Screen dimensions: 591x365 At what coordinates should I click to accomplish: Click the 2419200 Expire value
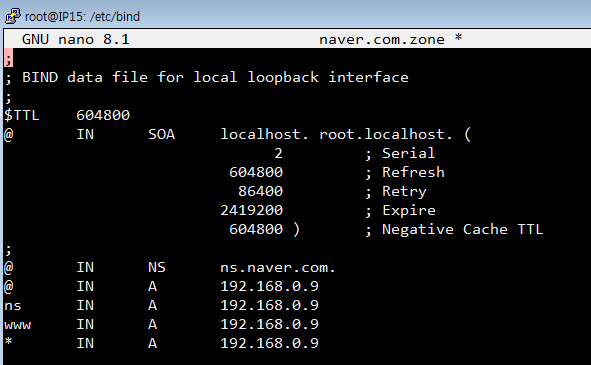pyautogui.click(x=251, y=210)
